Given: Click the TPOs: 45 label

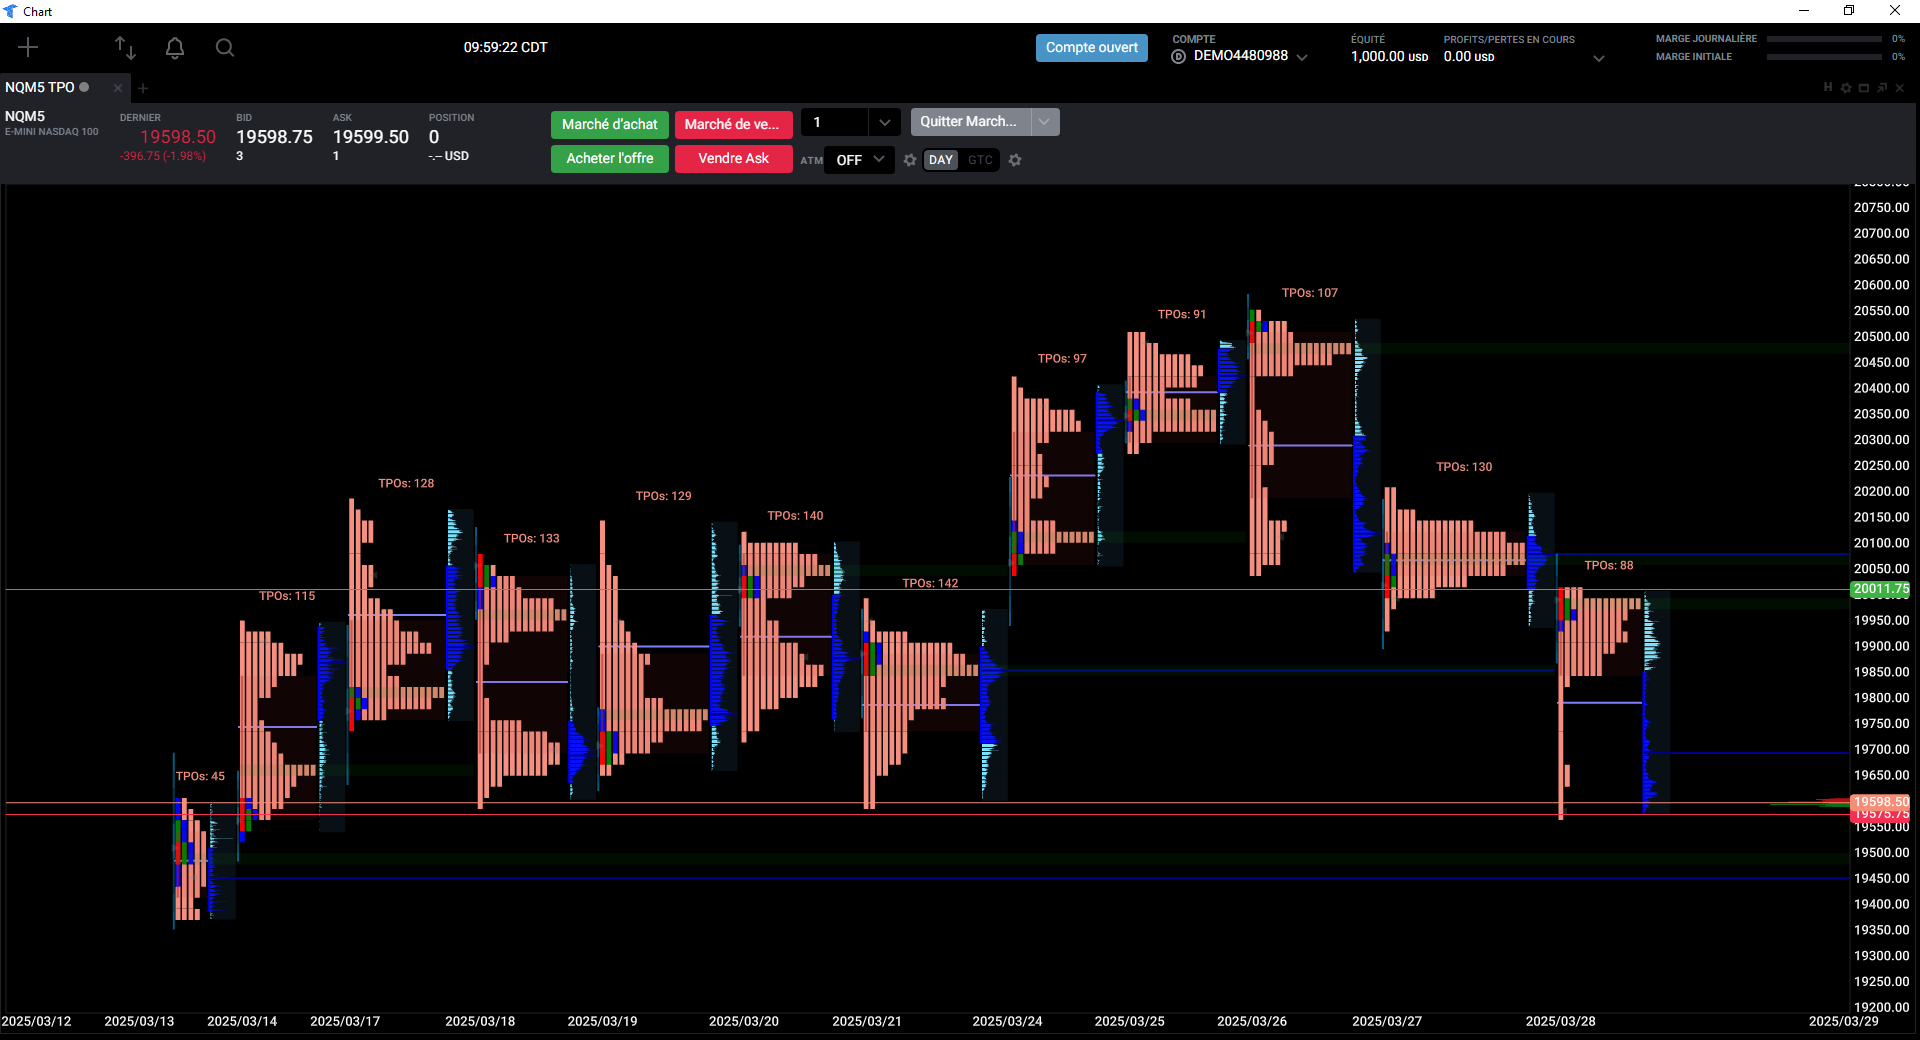Looking at the screenshot, I should point(200,777).
